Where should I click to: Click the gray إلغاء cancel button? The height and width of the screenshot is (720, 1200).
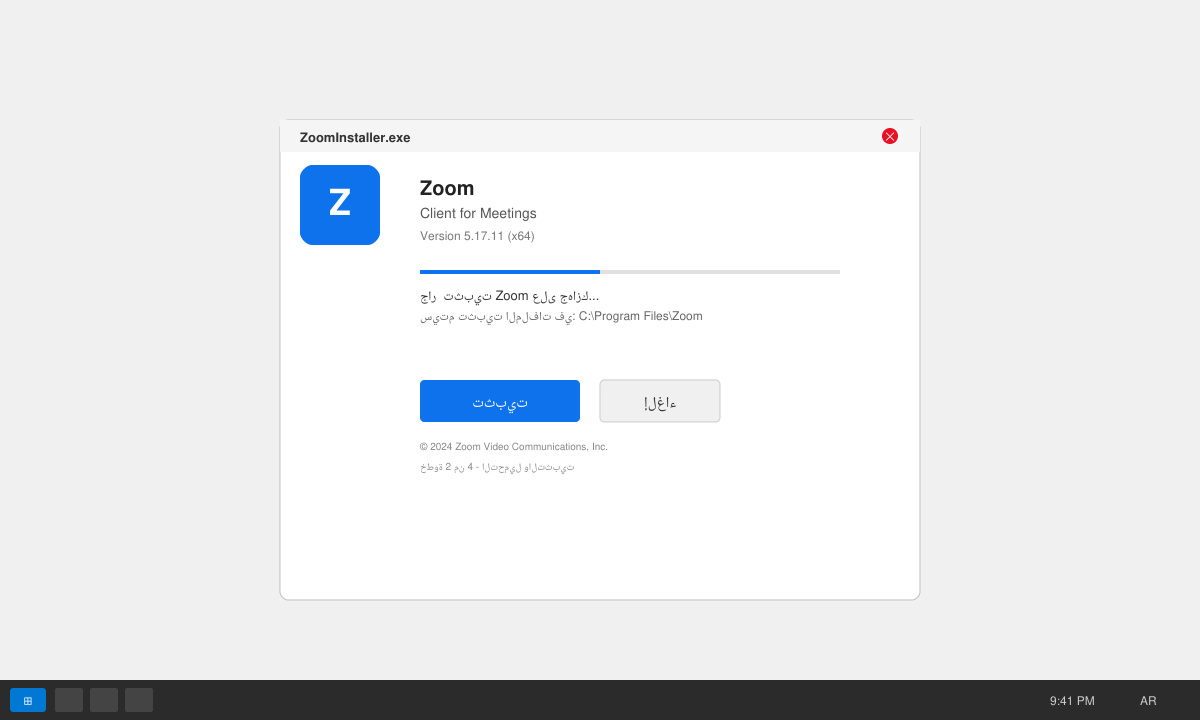(x=660, y=401)
